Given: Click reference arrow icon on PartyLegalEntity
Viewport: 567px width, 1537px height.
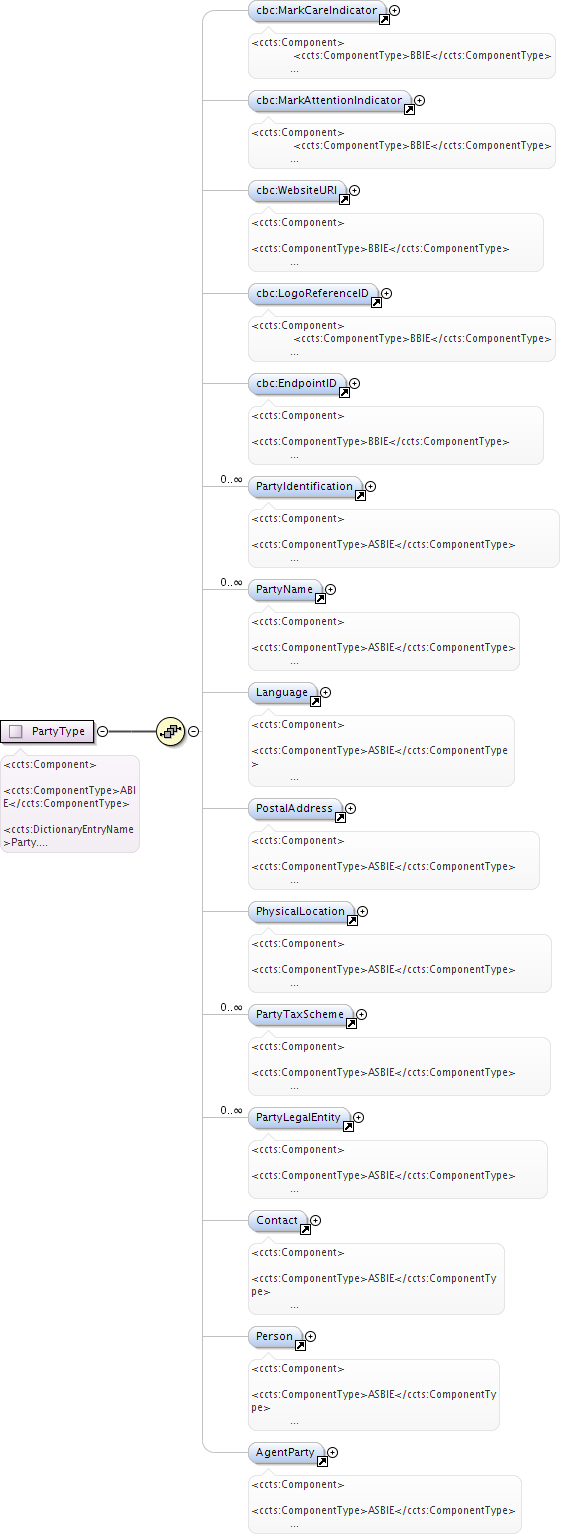Looking at the screenshot, I should click(348, 1126).
